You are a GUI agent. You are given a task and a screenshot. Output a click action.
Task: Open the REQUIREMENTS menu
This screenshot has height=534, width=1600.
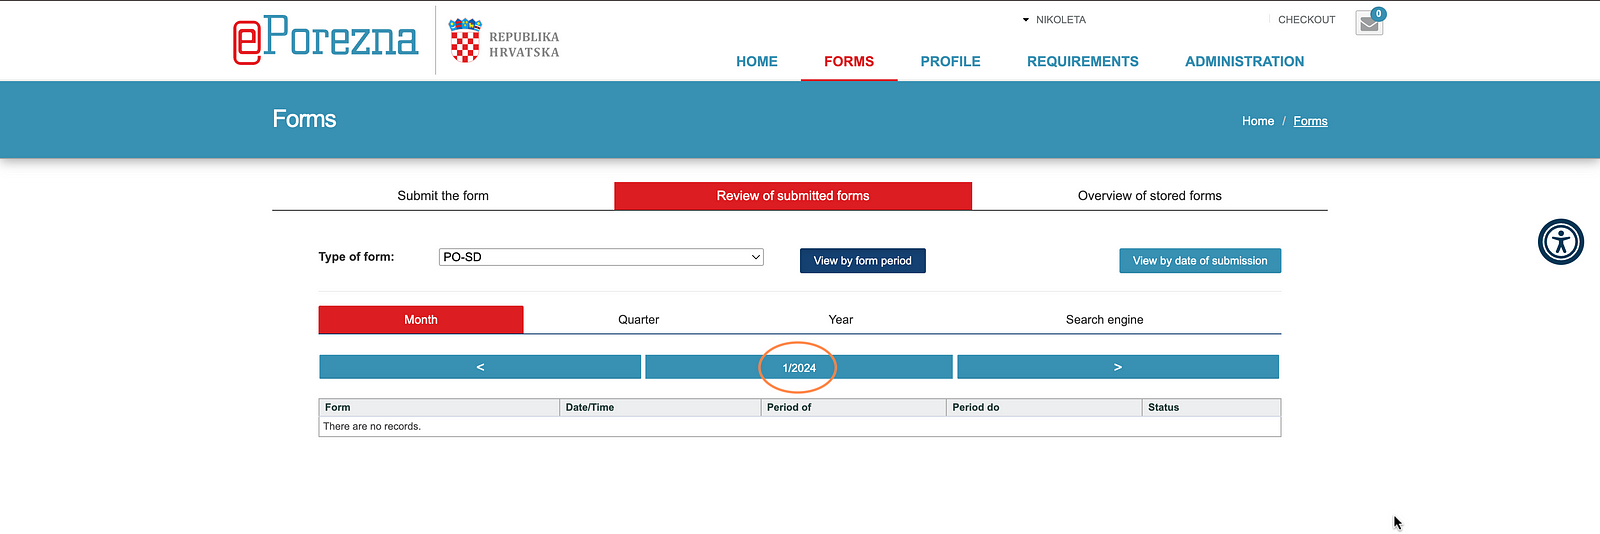(x=1083, y=61)
